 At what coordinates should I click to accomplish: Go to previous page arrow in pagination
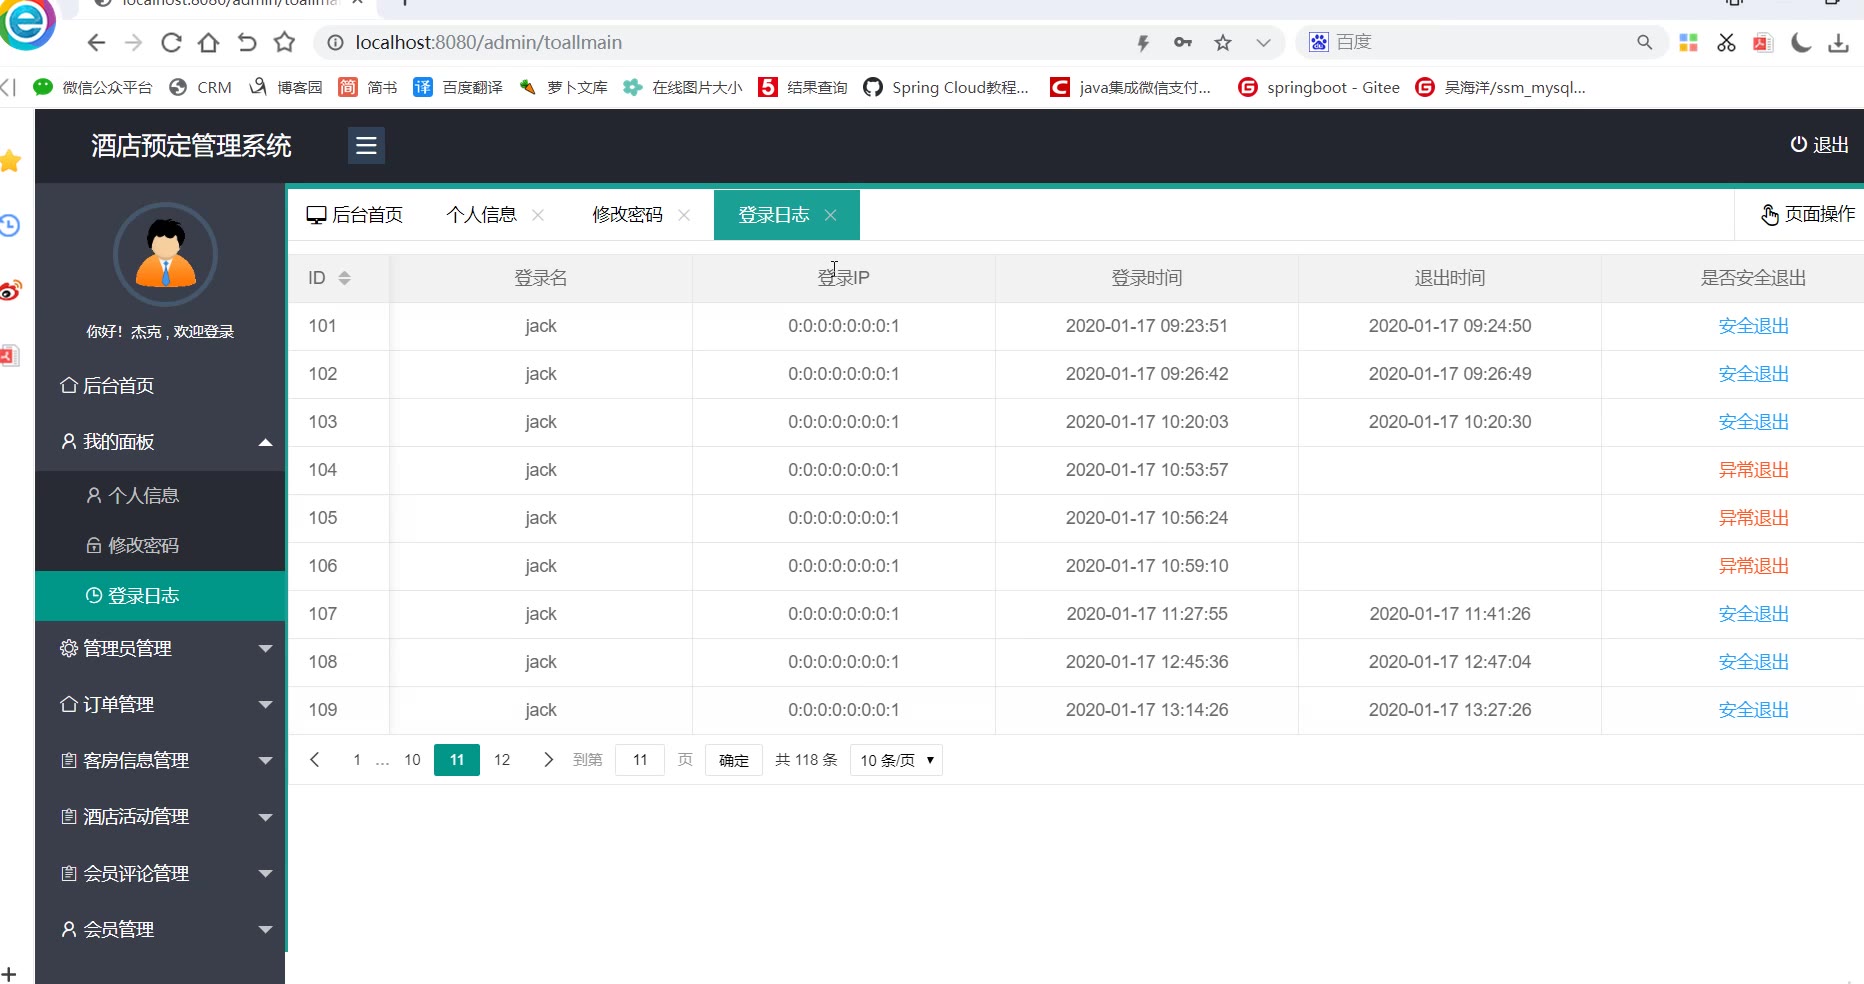pos(315,760)
